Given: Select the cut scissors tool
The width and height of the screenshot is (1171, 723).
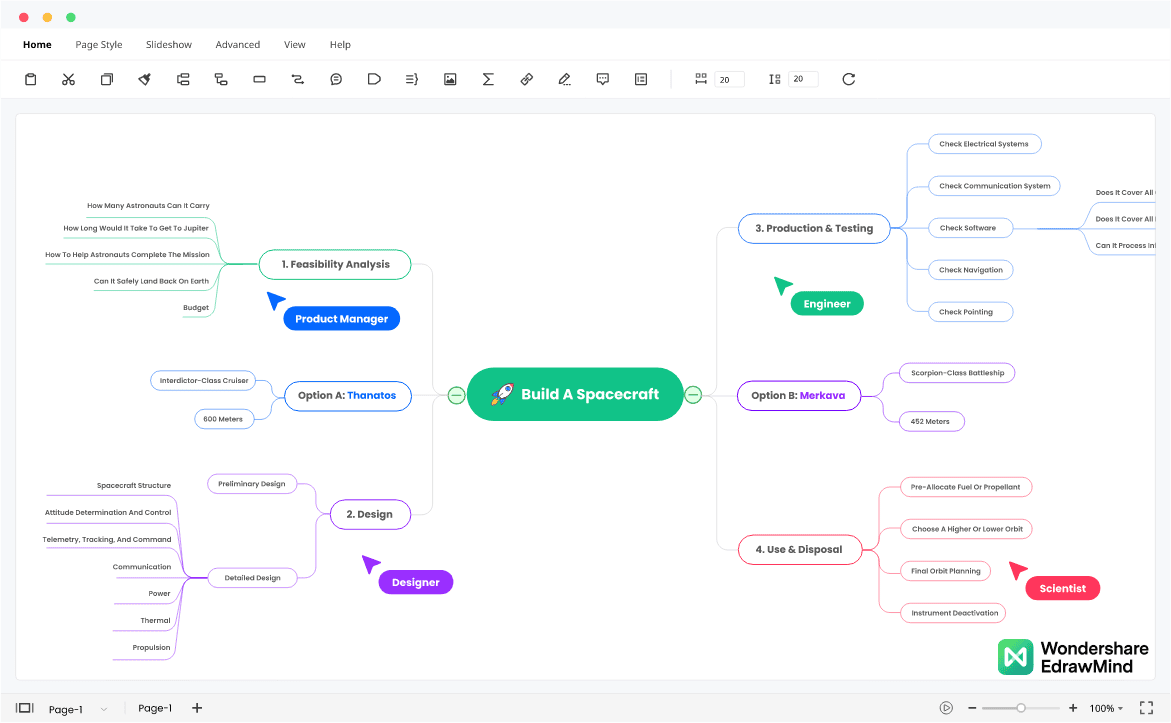Looking at the screenshot, I should (68, 79).
